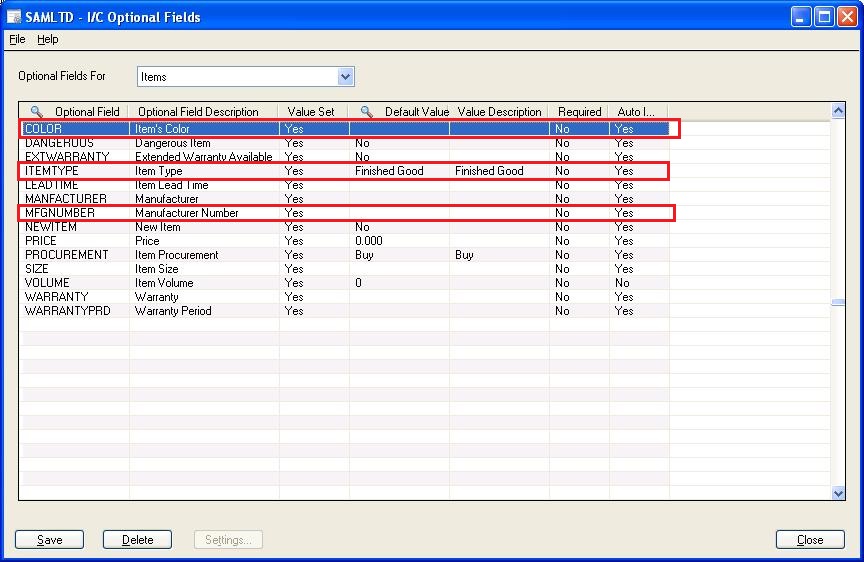This screenshot has width=864, height=562.
Task: Click the Value Set Yes cell for PRICE
Action: 314,241
